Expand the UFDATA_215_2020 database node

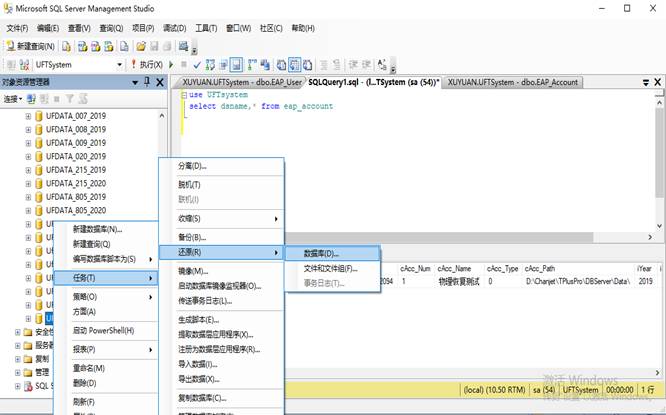point(29,184)
